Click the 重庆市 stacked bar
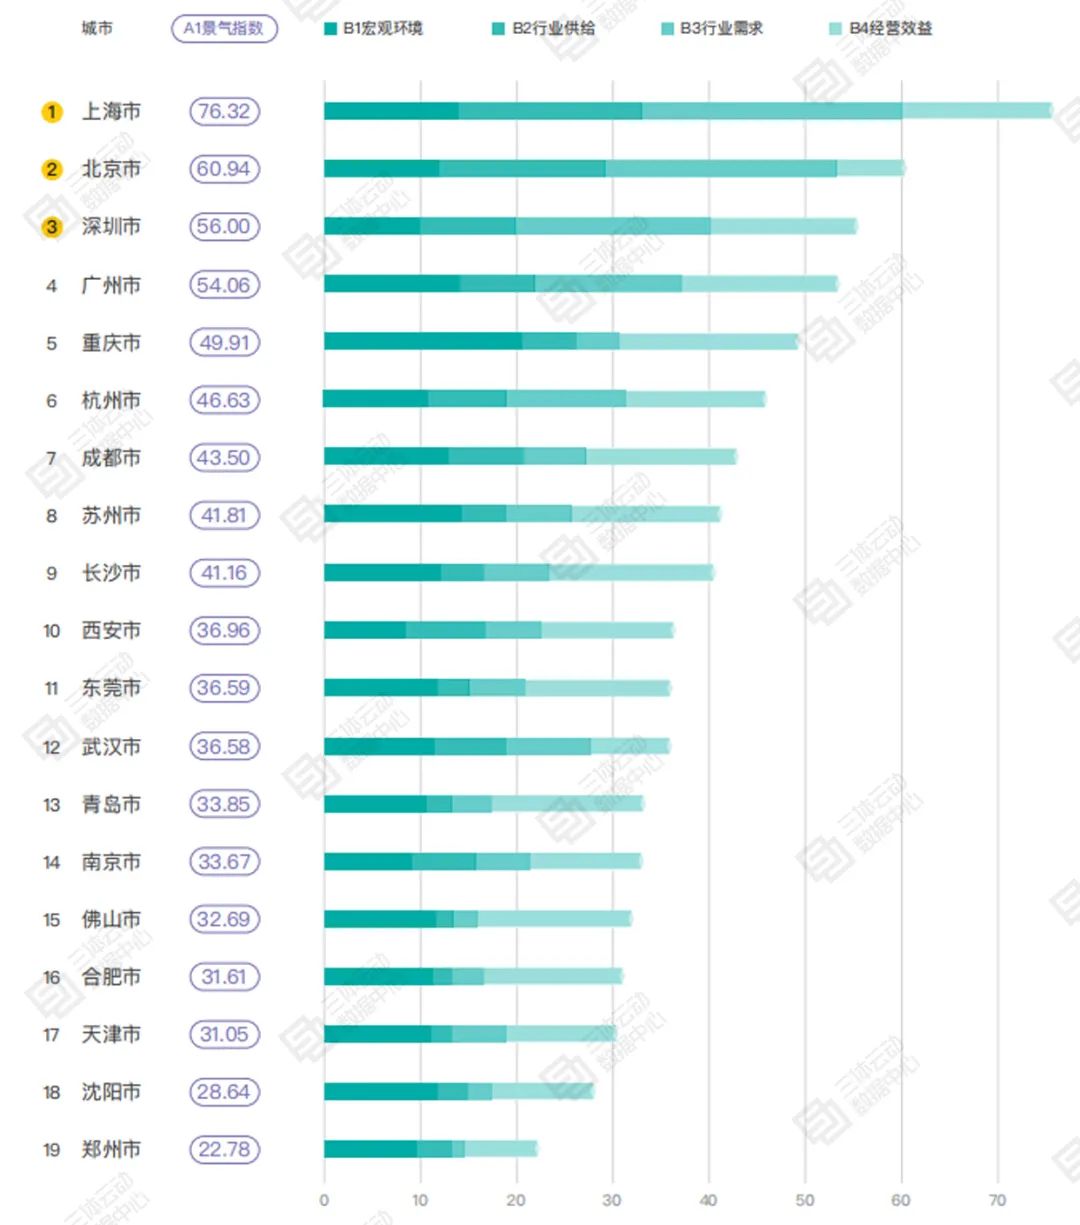The width and height of the screenshot is (1080, 1225). [x=561, y=341]
